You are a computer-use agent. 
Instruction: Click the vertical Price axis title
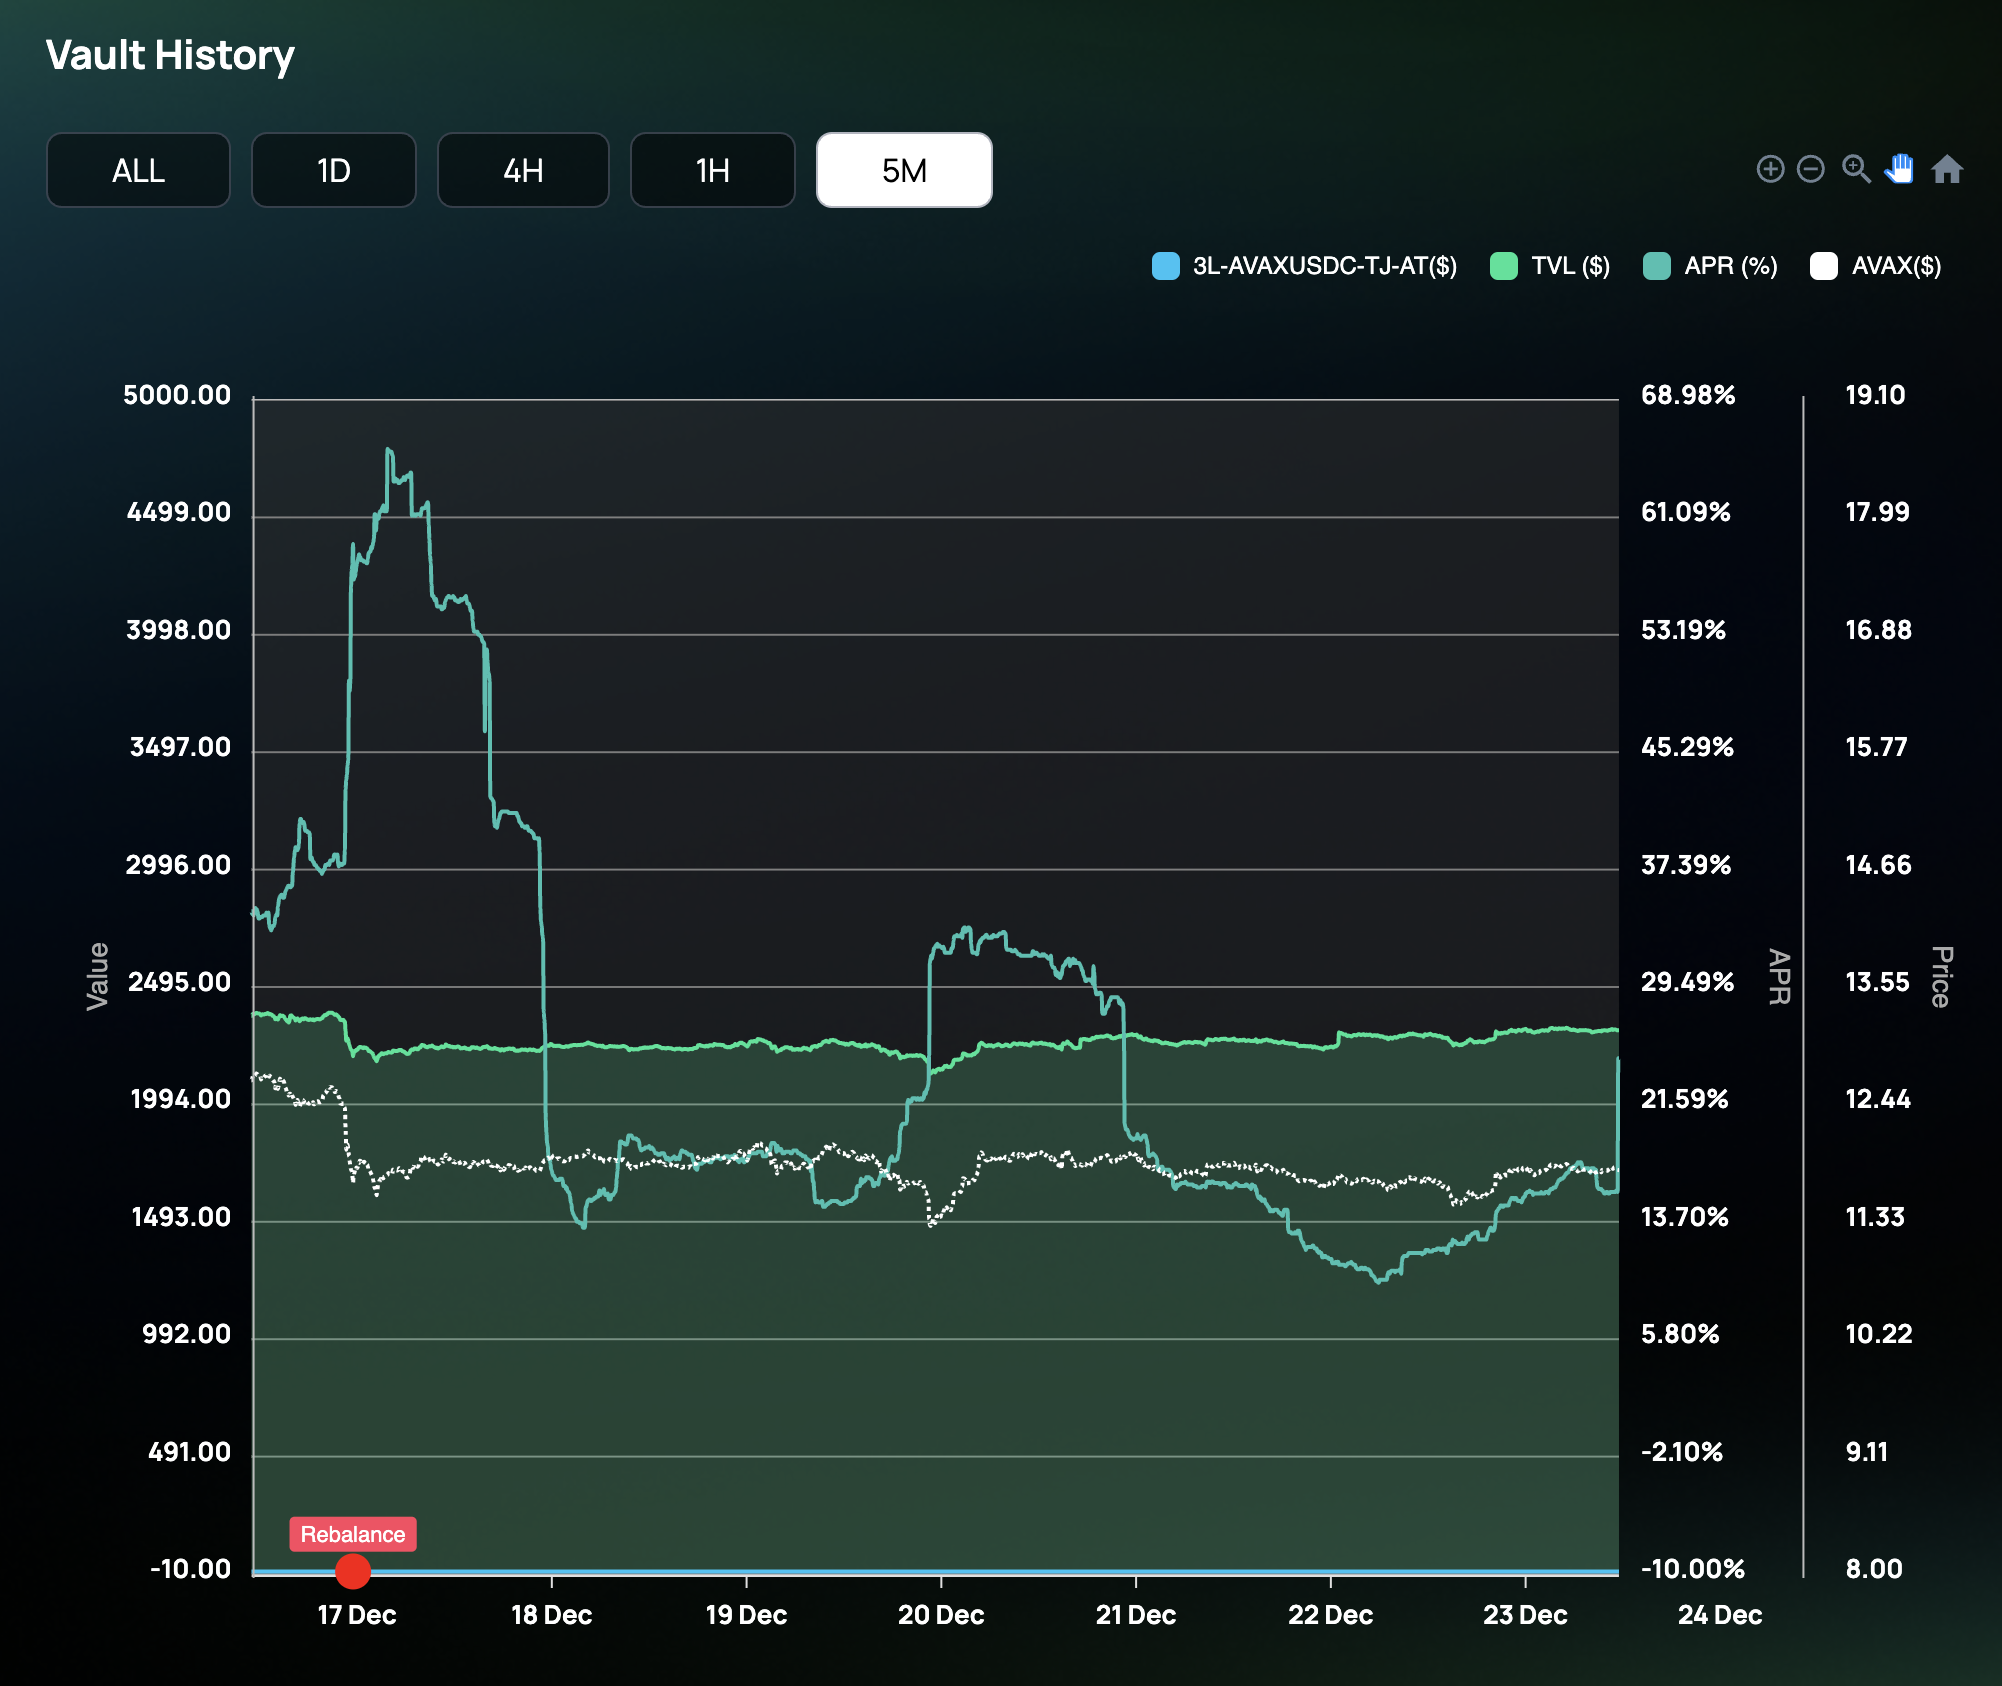[1940, 976]
